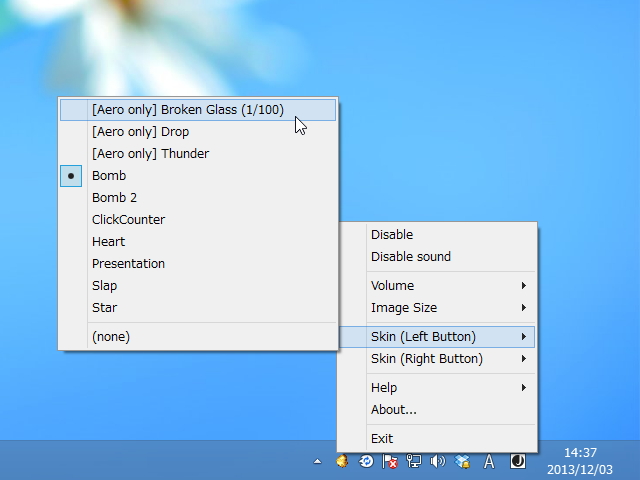Expand the Volume submenu
The height and width of the screenshot is (480, 640).
tap(437, 286)
